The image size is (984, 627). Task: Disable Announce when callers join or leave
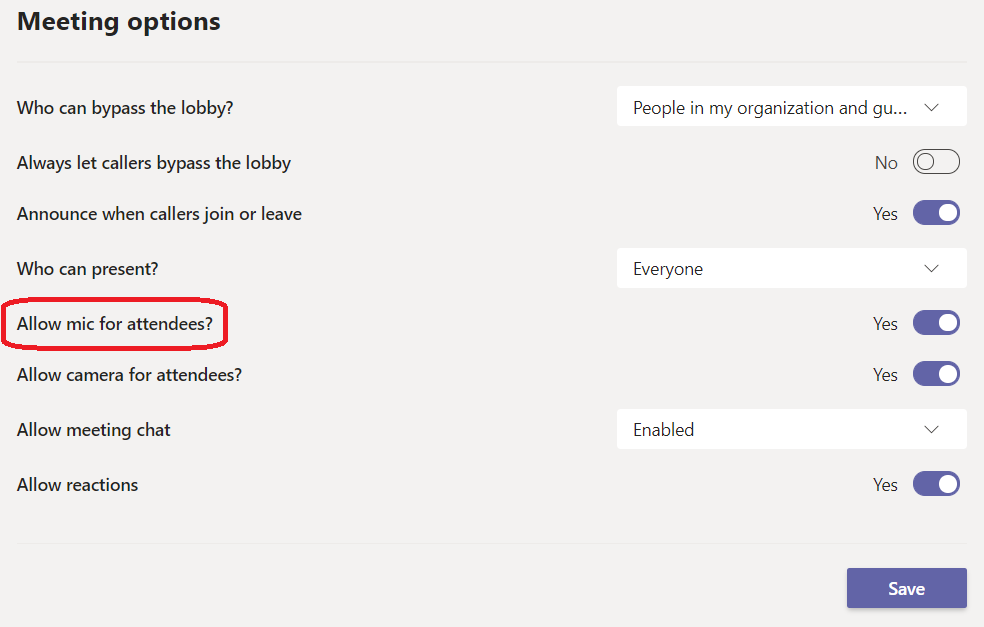[936, 213]
